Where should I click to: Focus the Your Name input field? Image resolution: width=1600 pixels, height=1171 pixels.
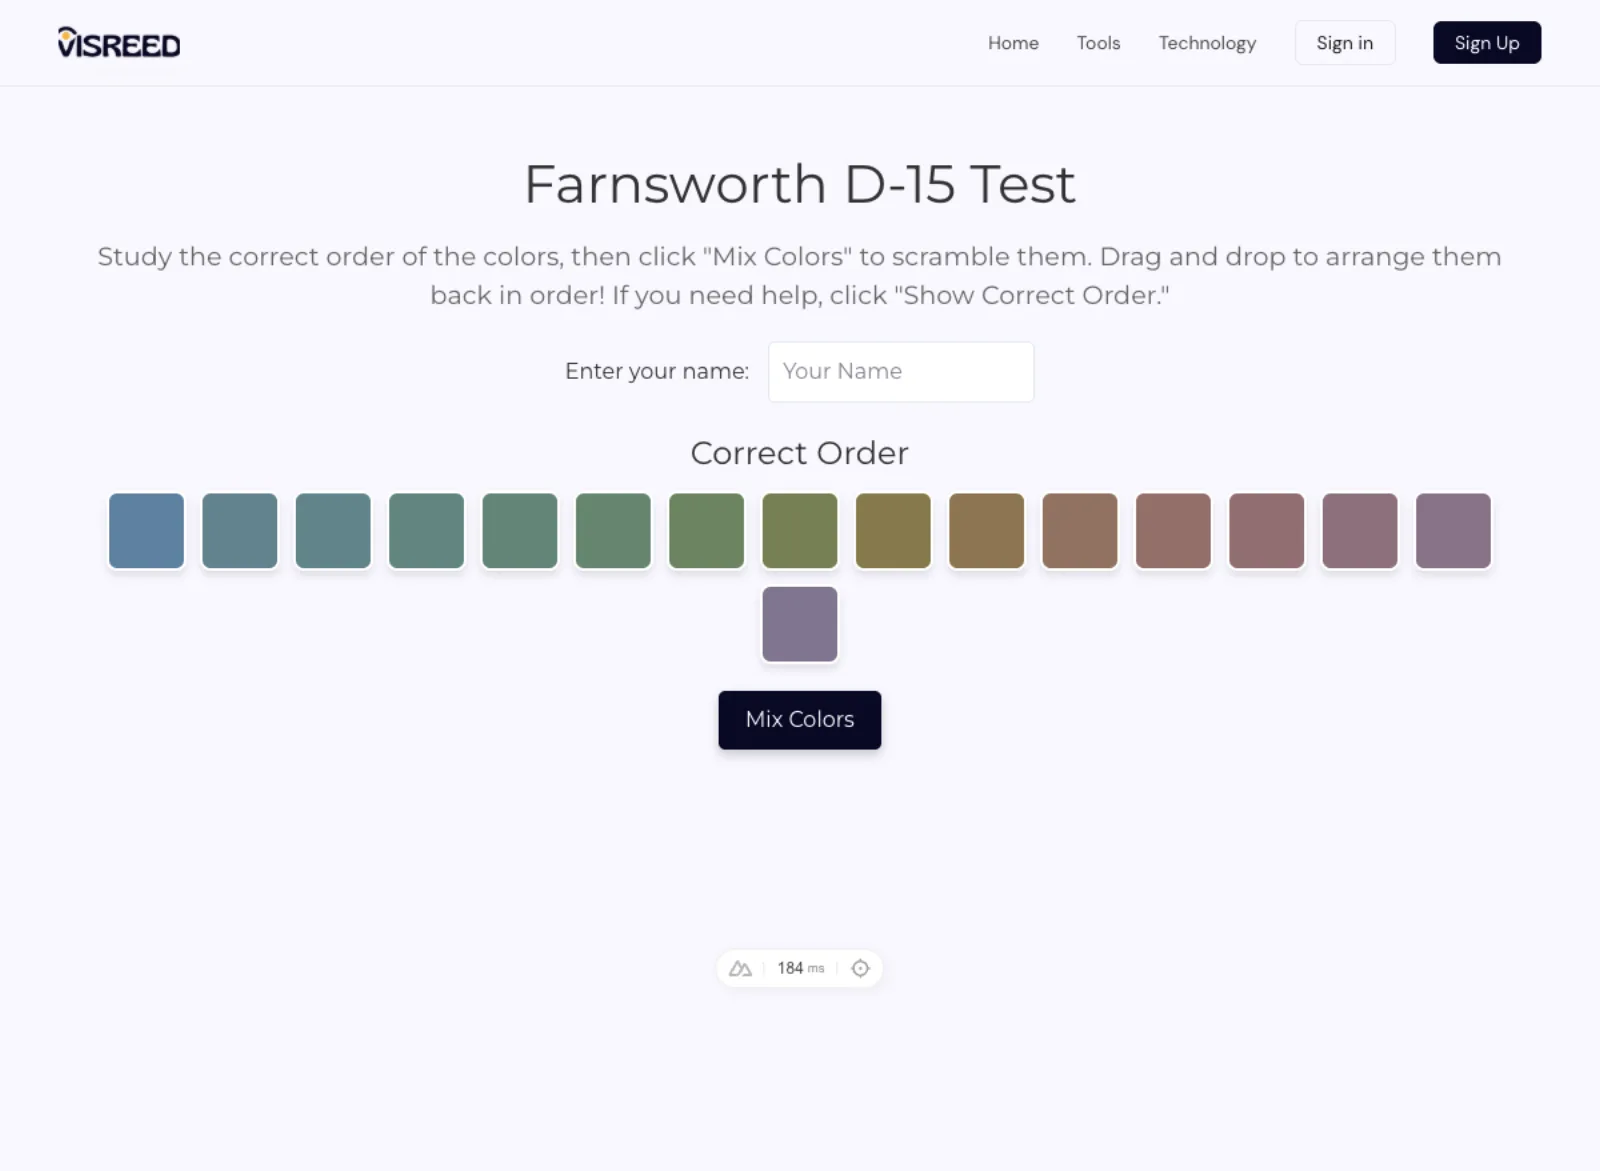click(901, 372)
